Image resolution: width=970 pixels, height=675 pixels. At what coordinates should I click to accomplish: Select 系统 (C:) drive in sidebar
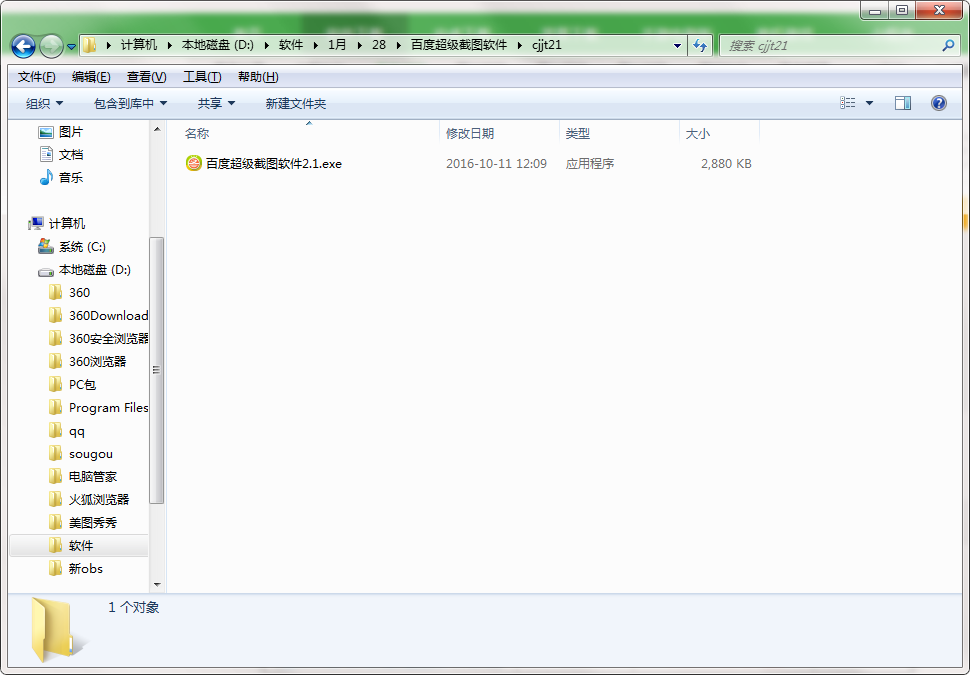point(72,246)
